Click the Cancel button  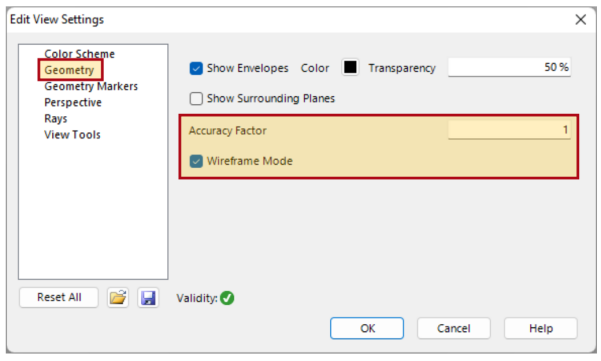454,328
